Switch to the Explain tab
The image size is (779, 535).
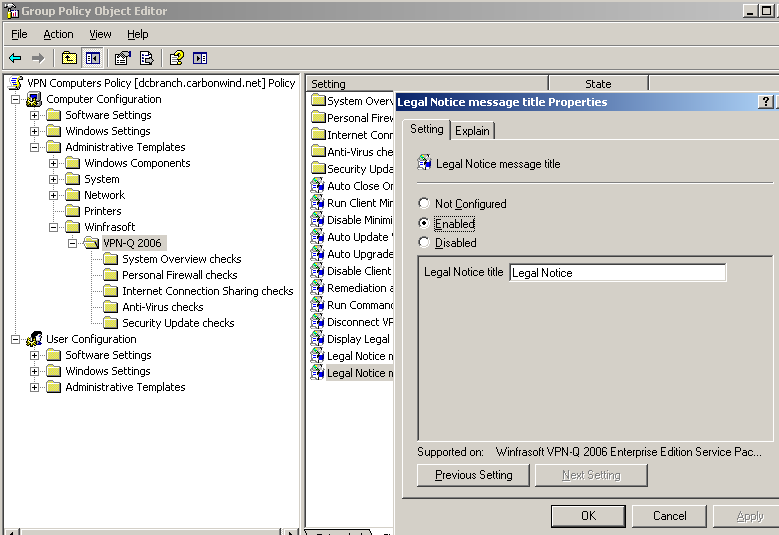coord(473,131)
